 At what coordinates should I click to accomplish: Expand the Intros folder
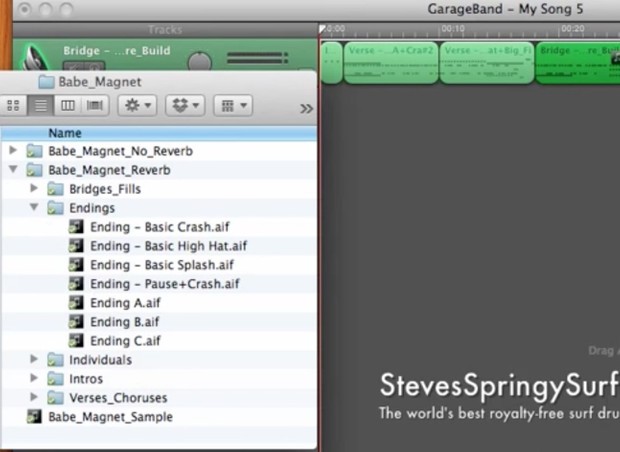click(x=34, y=378)
